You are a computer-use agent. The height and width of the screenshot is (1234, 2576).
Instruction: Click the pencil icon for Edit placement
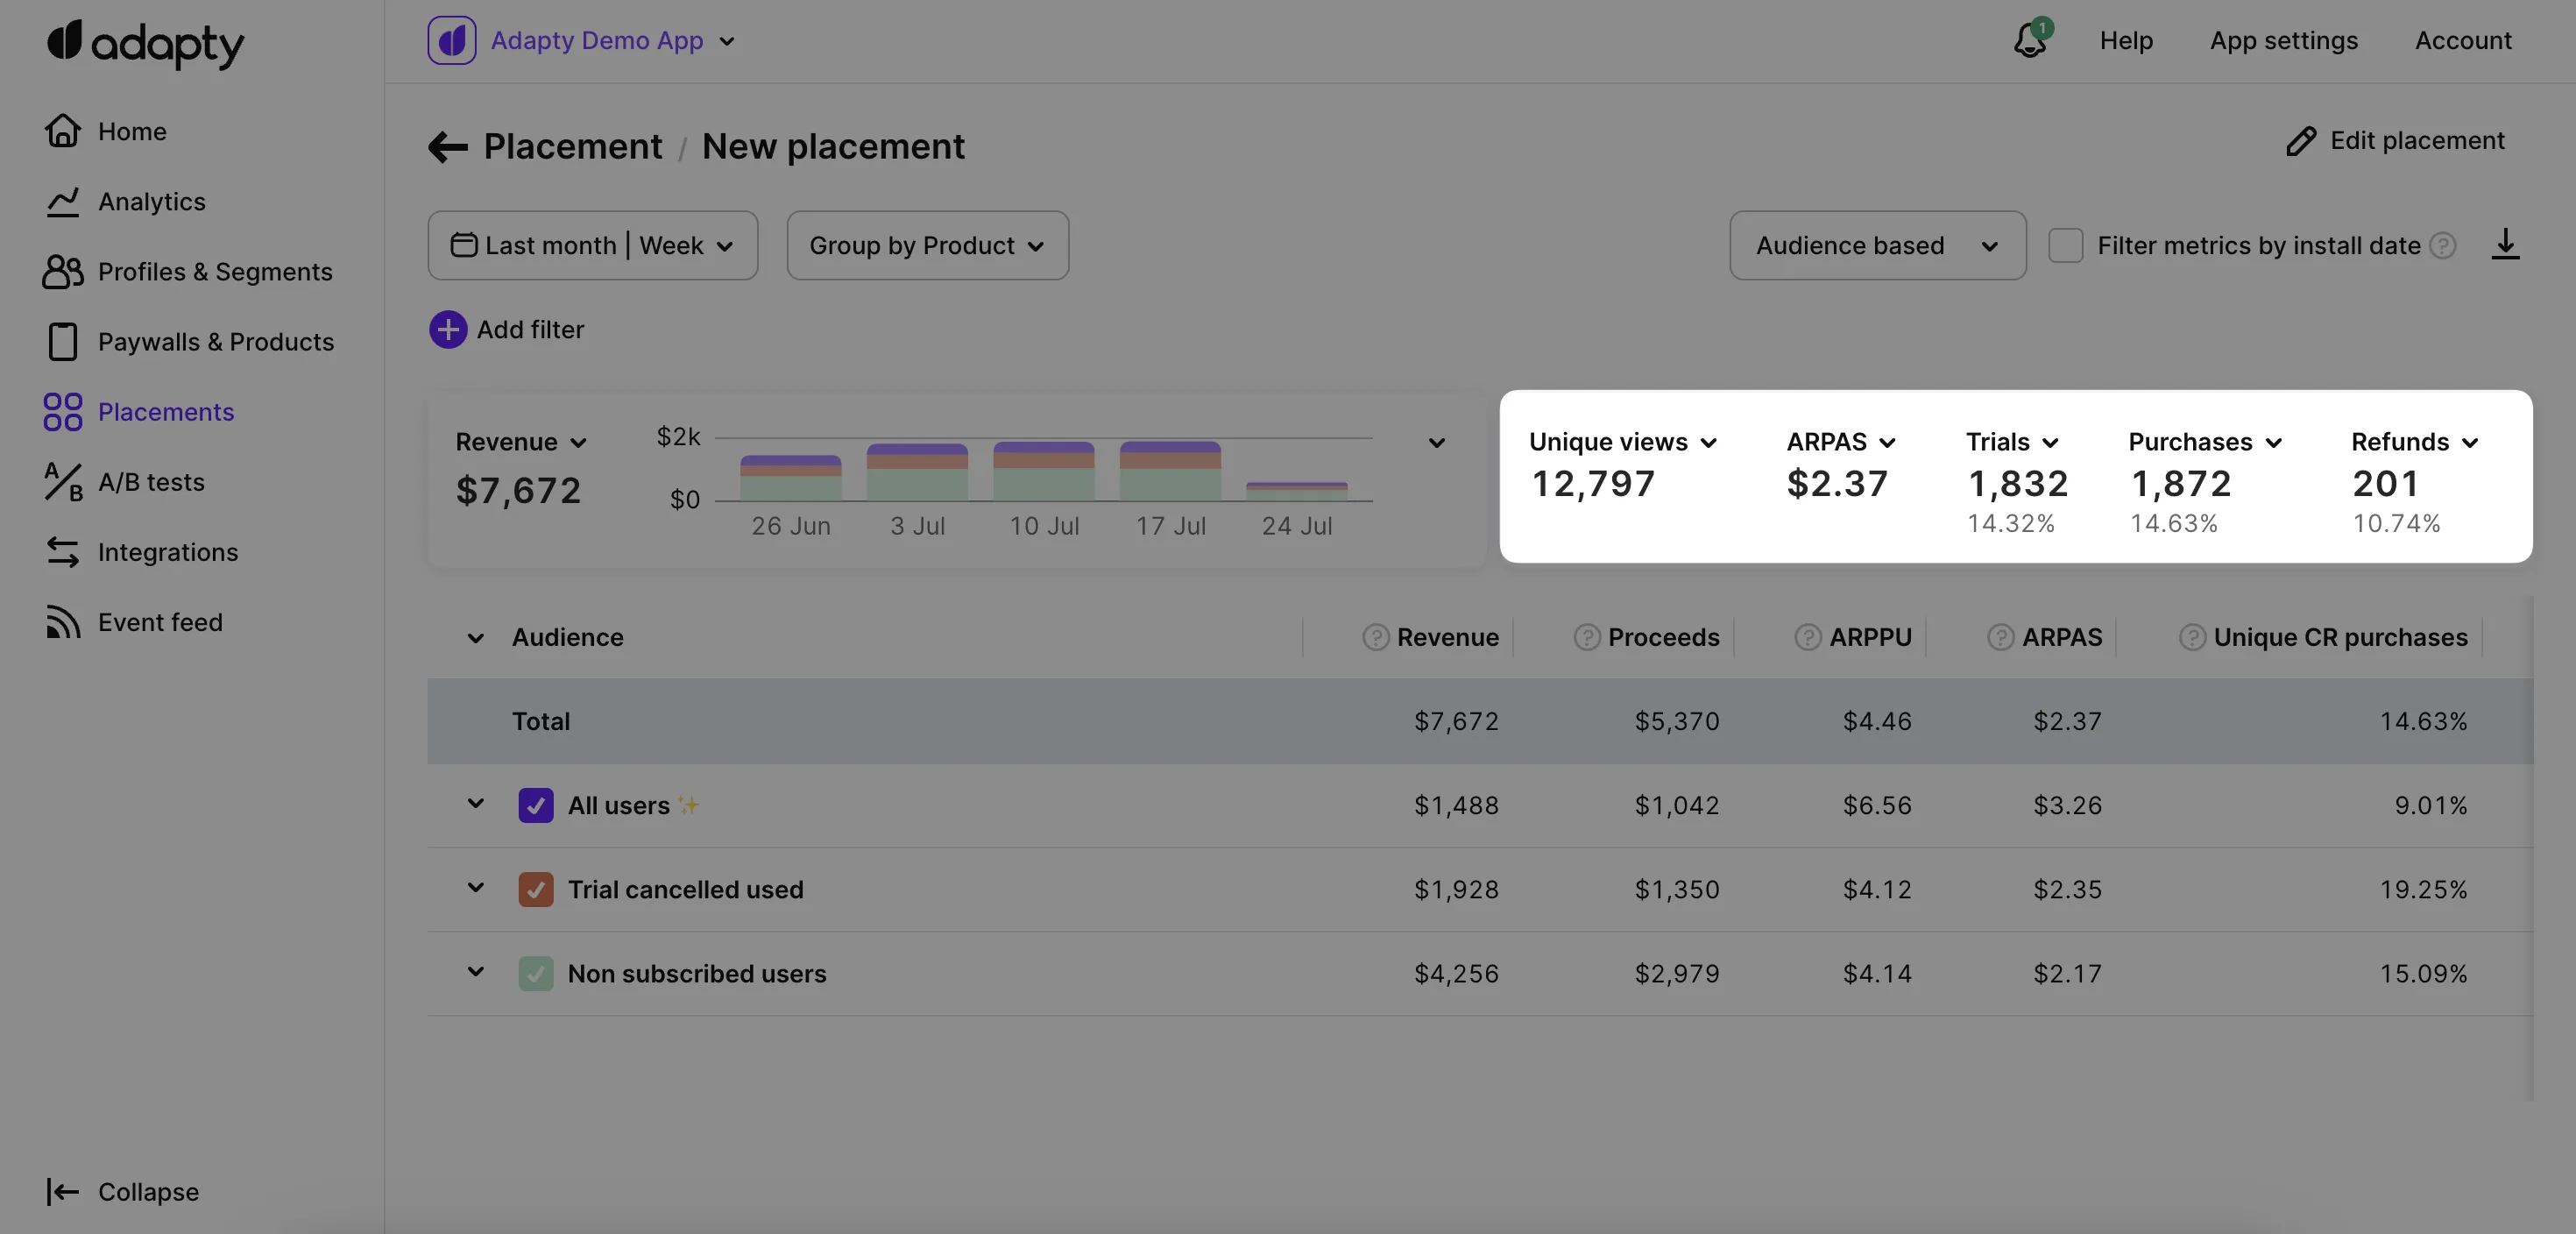2300,141
